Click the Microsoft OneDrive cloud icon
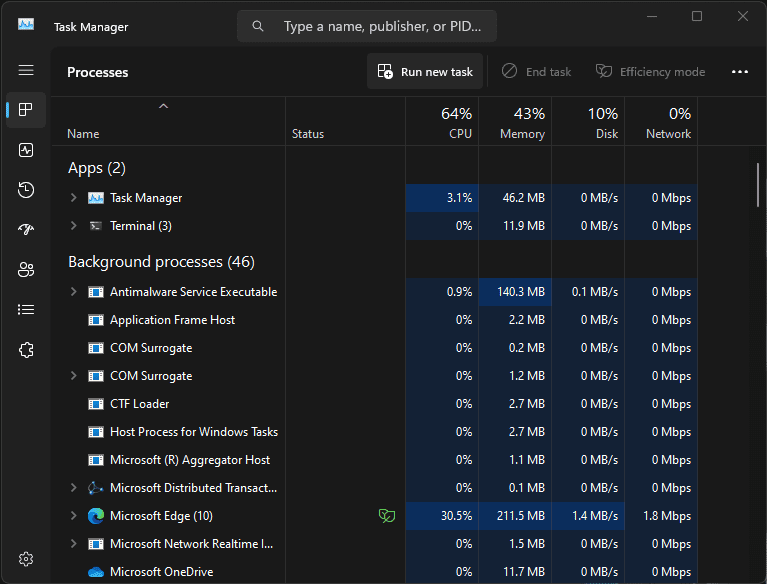The width and height of the screenshot is (767, 584). (x=95, y=572)
